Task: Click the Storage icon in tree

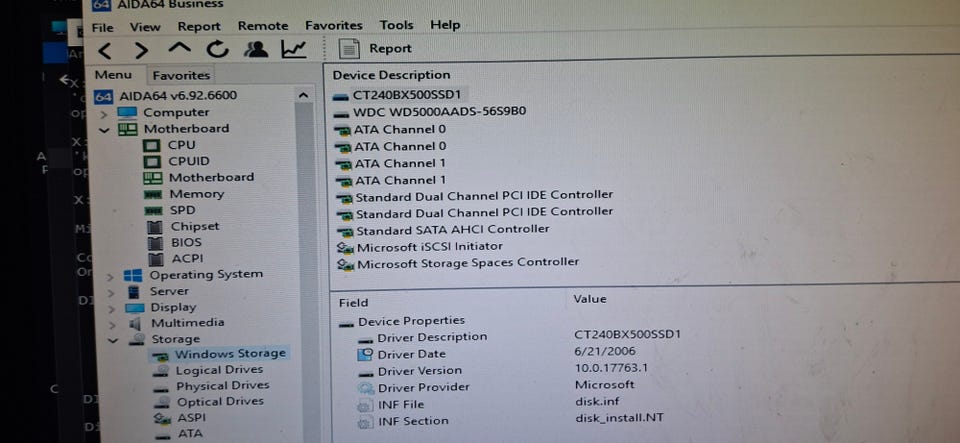Action: [137, 340]
